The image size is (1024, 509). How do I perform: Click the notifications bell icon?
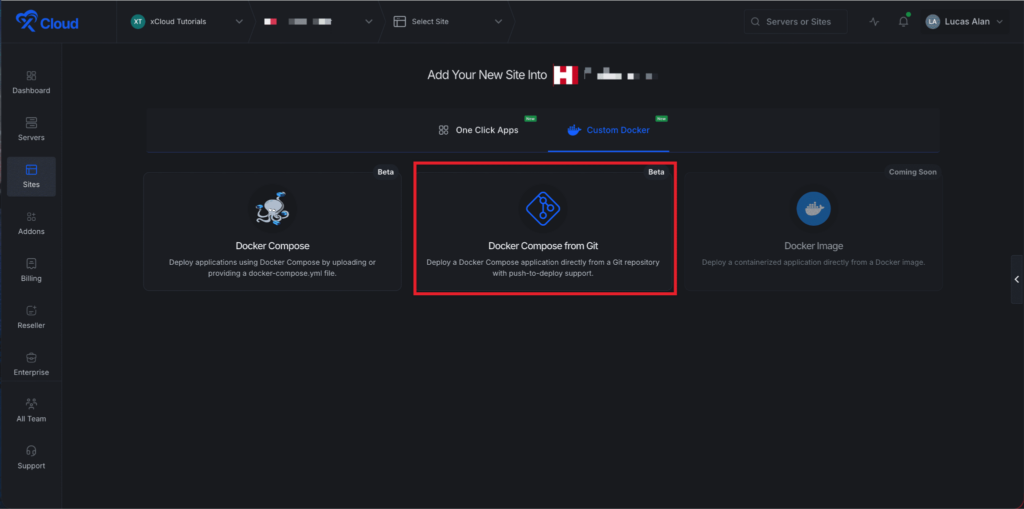pyautogui.click(x=903, y=22)
